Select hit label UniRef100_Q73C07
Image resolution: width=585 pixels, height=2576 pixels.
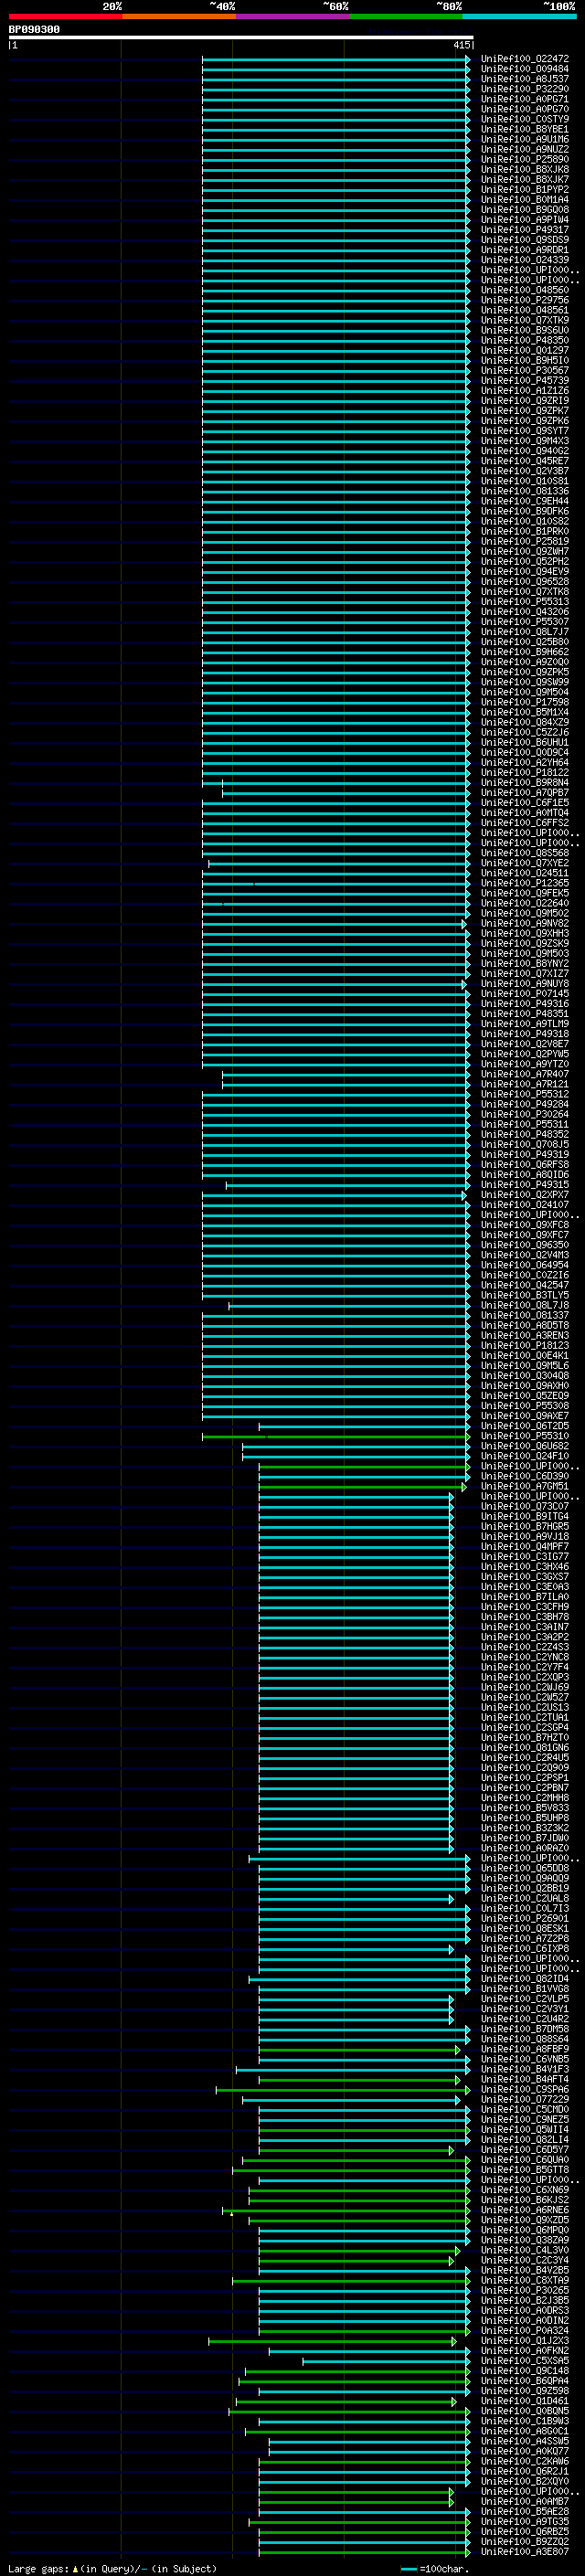coord(525,1506)
